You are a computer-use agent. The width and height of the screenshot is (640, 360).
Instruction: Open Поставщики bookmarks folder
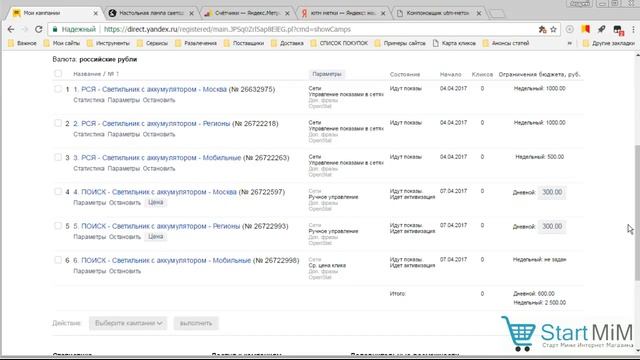click(x=244, y=43)
